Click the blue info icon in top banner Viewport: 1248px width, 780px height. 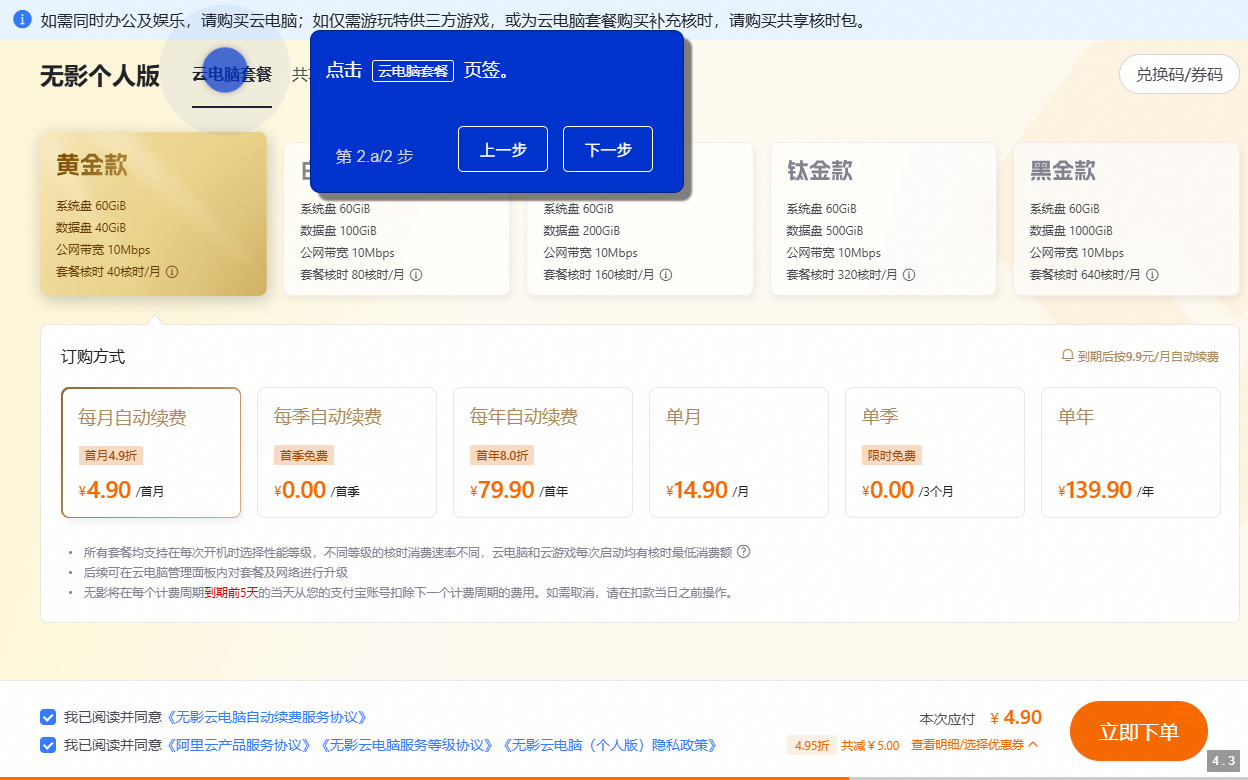point(21,19)
